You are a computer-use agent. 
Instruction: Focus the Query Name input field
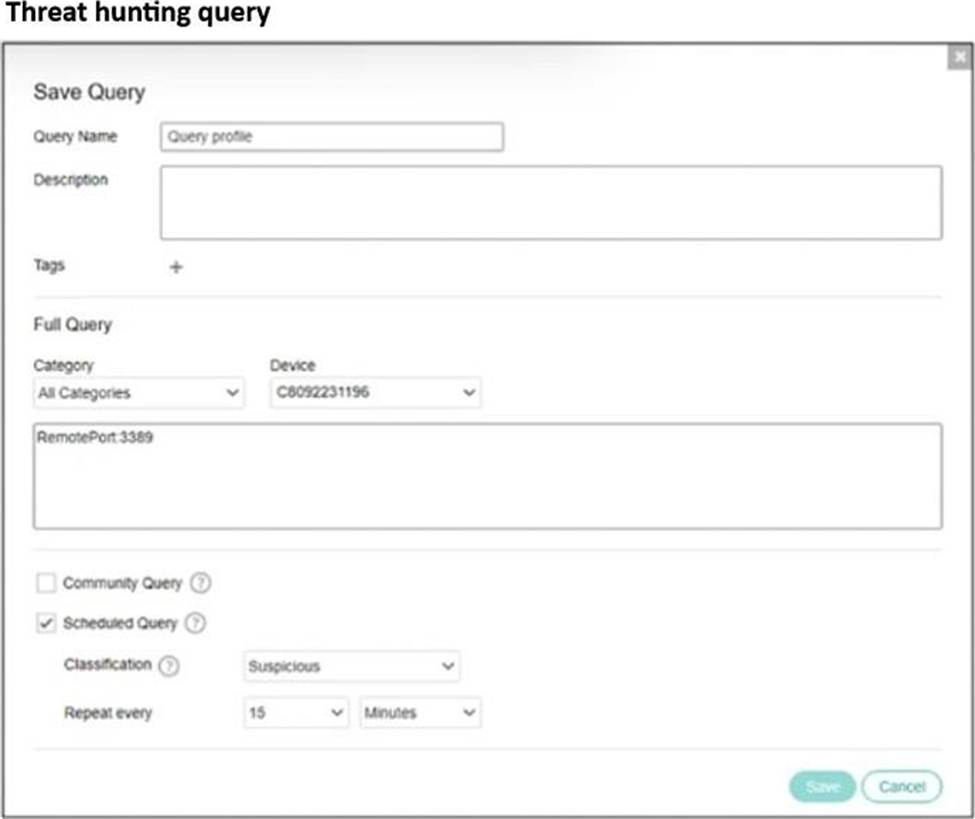click(331, 137)
